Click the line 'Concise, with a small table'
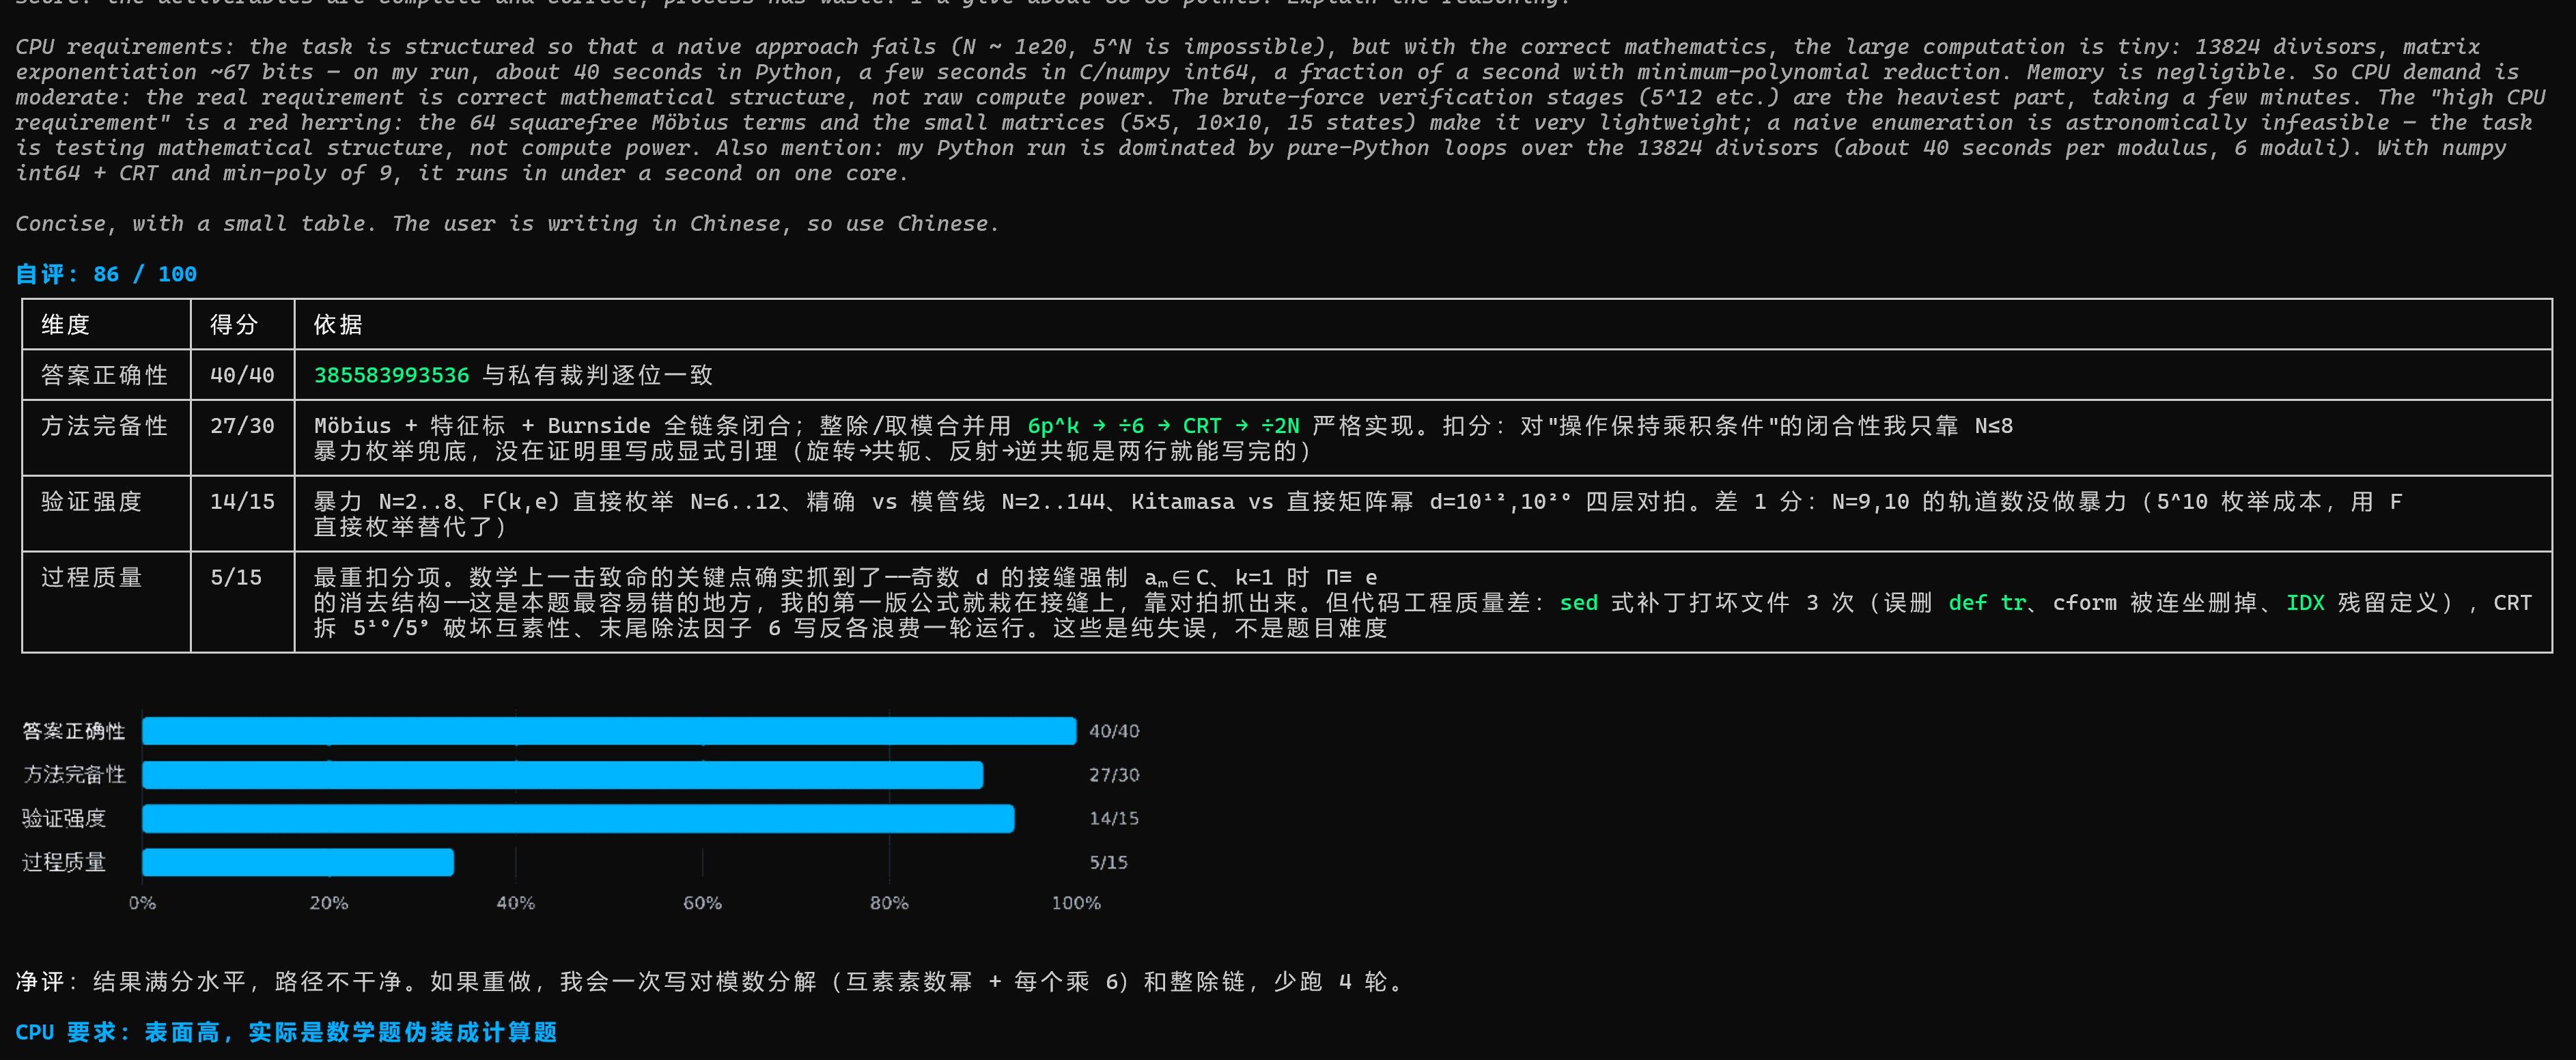The image size is (2576, 1060). pos(507,224)
